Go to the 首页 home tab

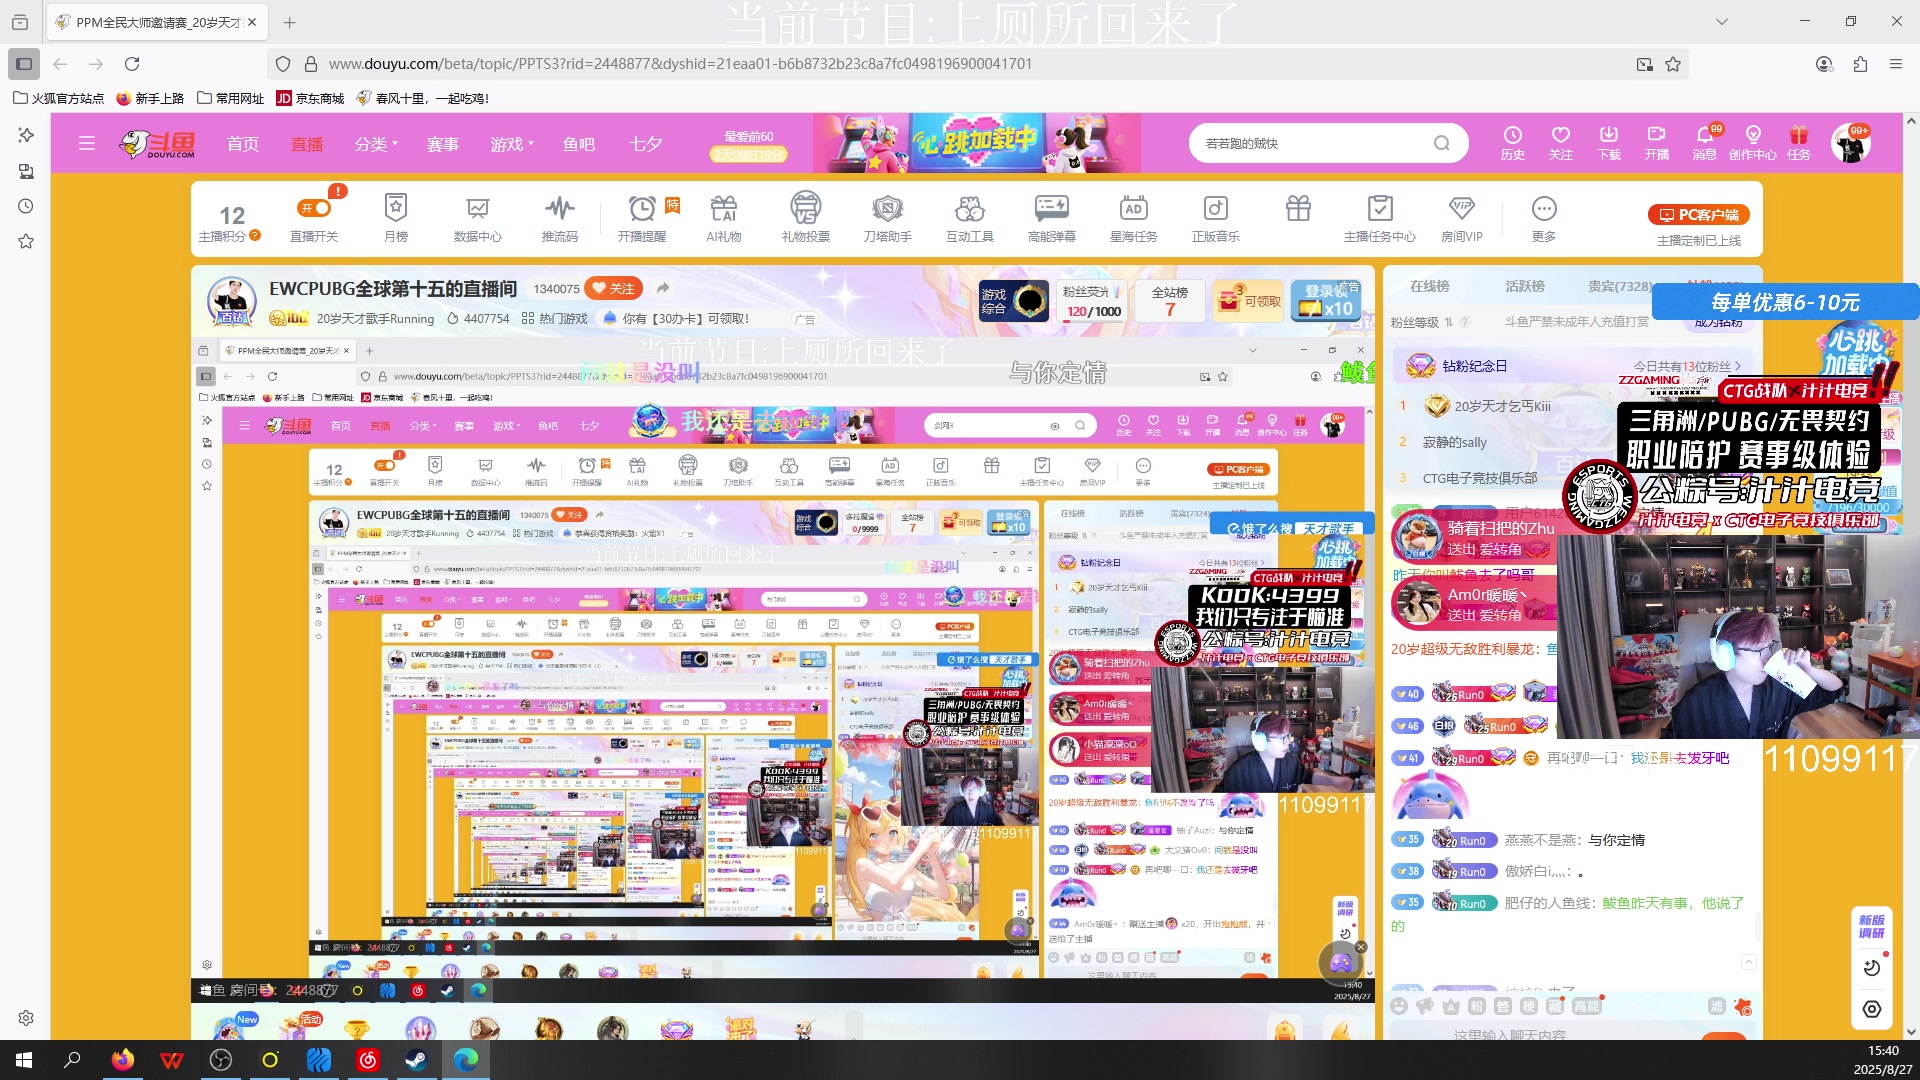243,144
